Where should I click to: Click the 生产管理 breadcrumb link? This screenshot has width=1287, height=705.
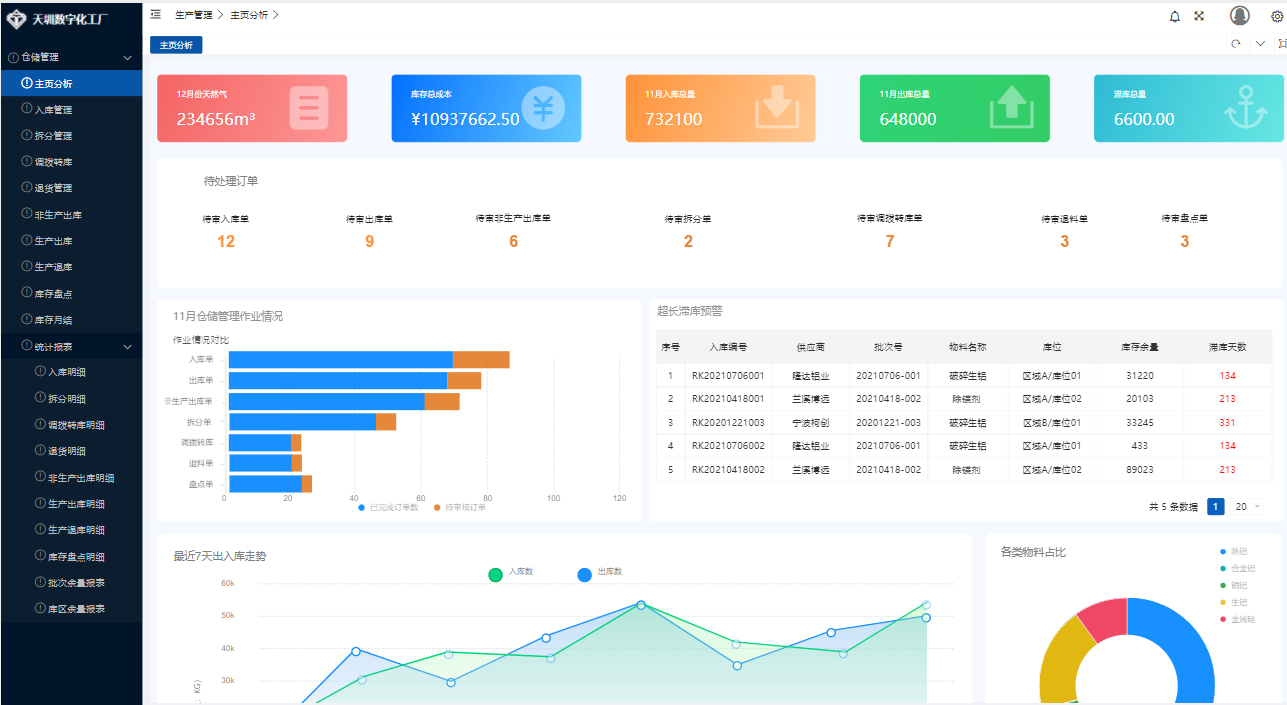coord(193,15)
